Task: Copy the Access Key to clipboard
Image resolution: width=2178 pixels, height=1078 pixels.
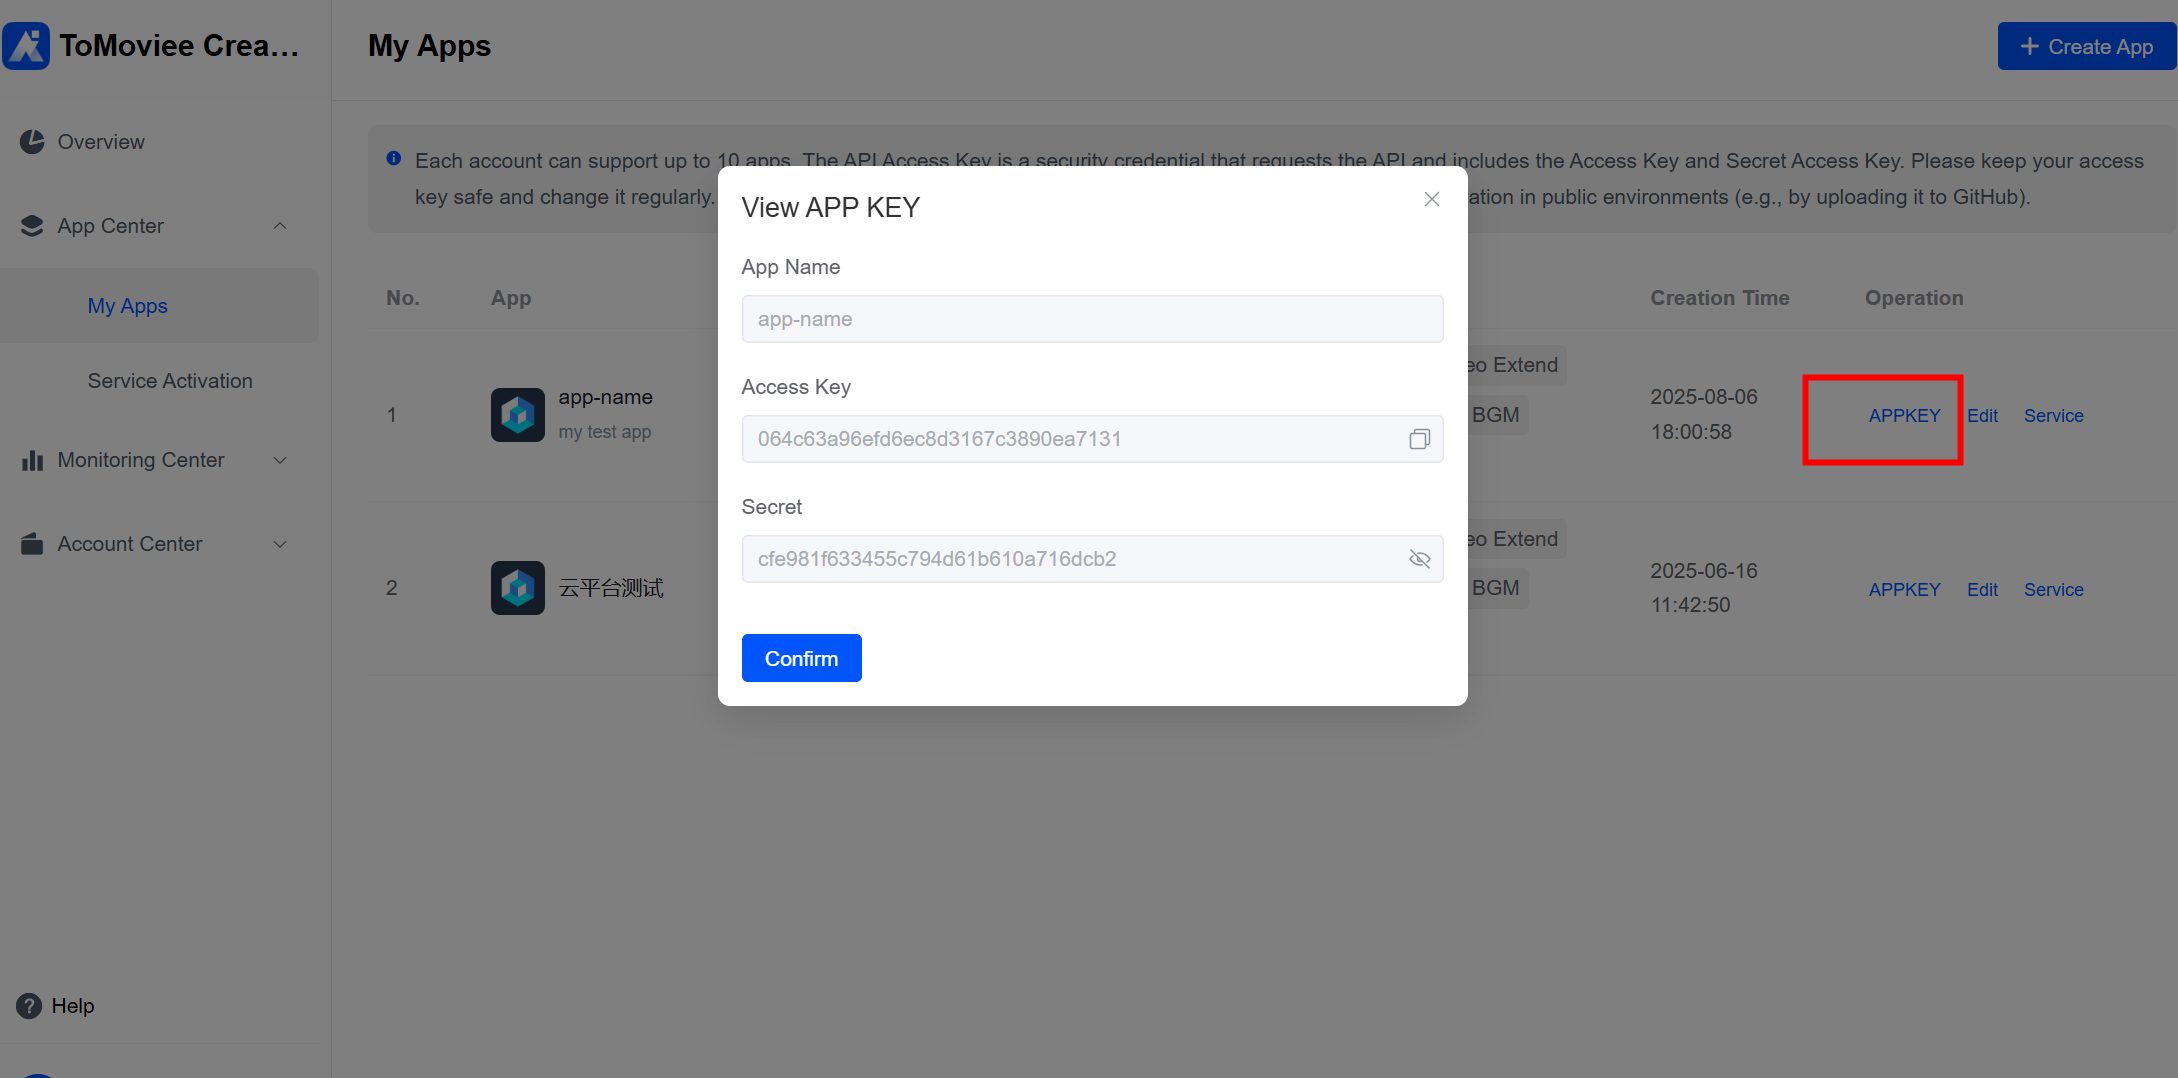Action: [x=1419, y=439]
